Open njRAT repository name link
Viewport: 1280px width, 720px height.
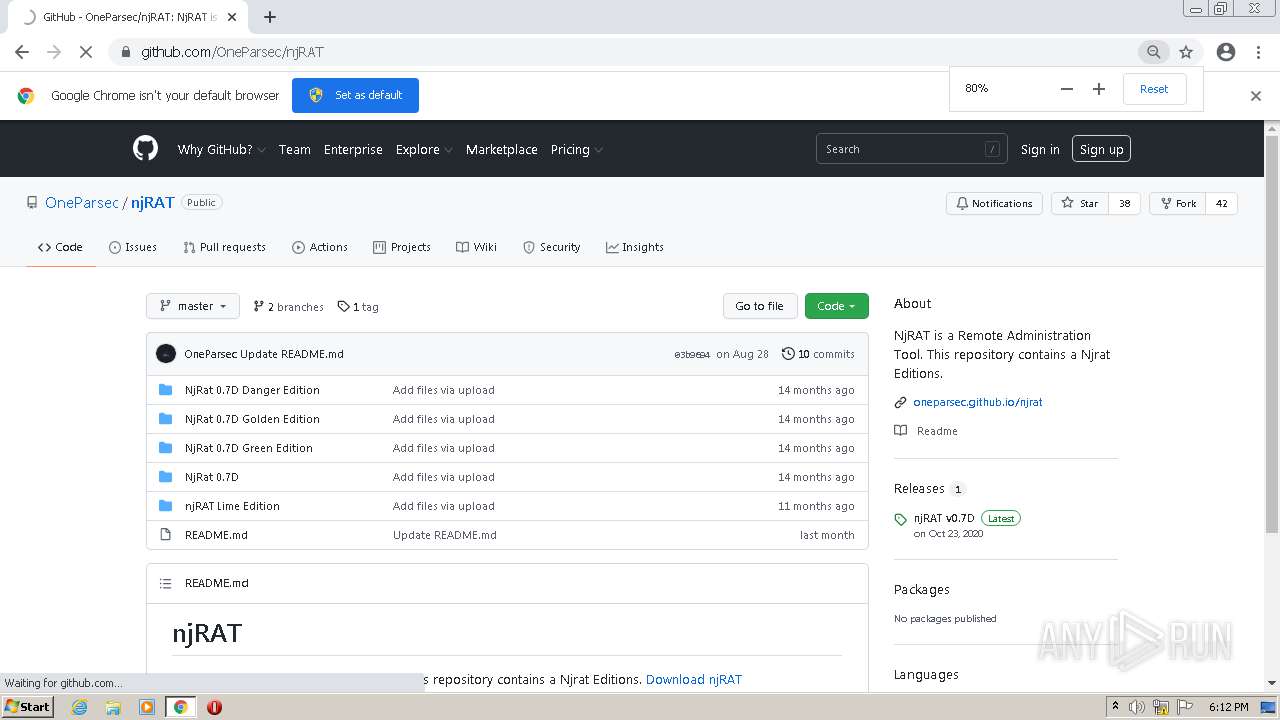(153, 202)
